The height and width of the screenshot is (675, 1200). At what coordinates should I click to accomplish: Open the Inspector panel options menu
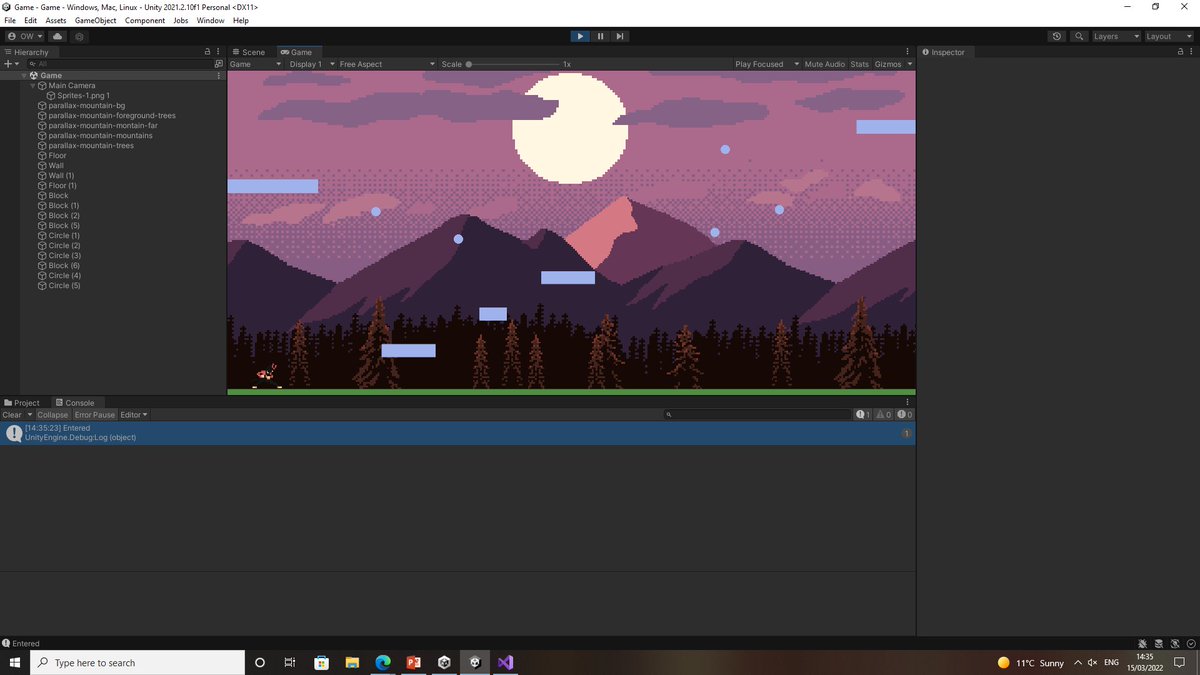coord(1192,52)
